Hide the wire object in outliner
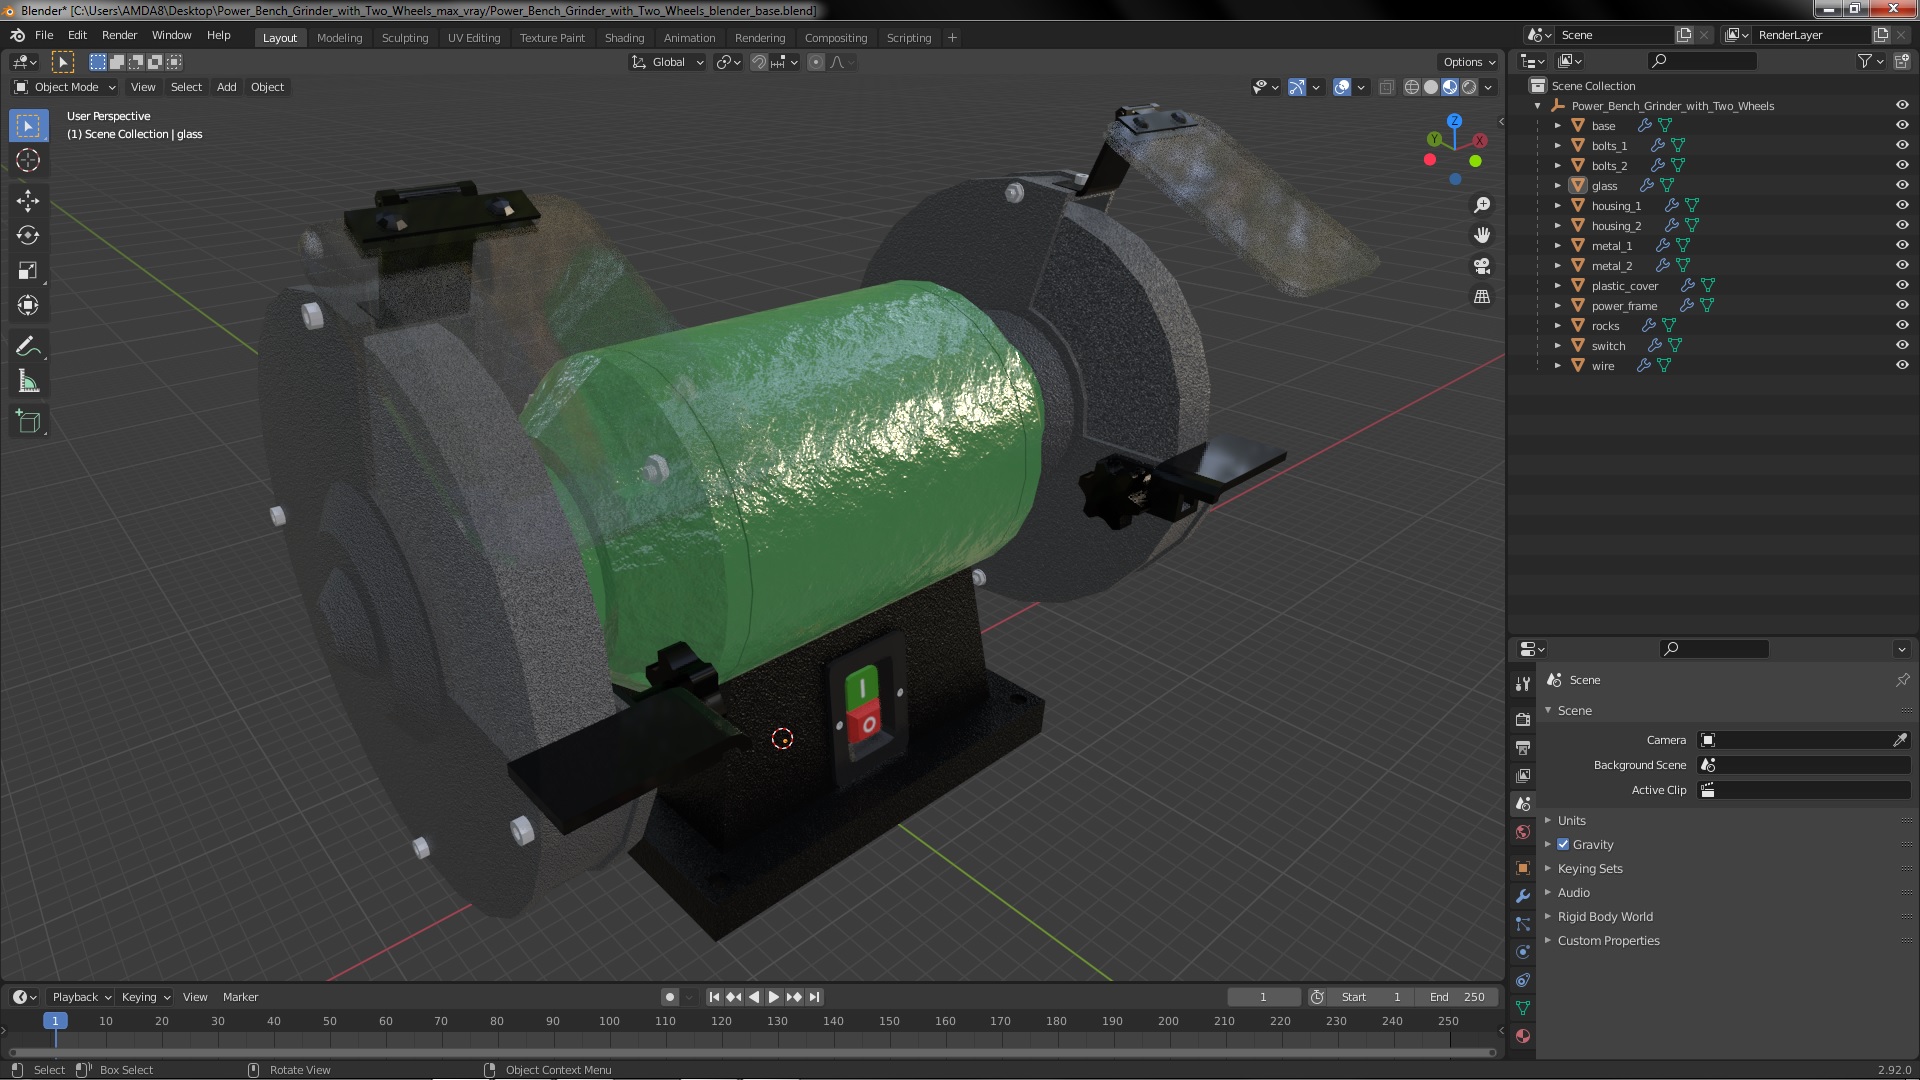 [x=1901, y=365]
